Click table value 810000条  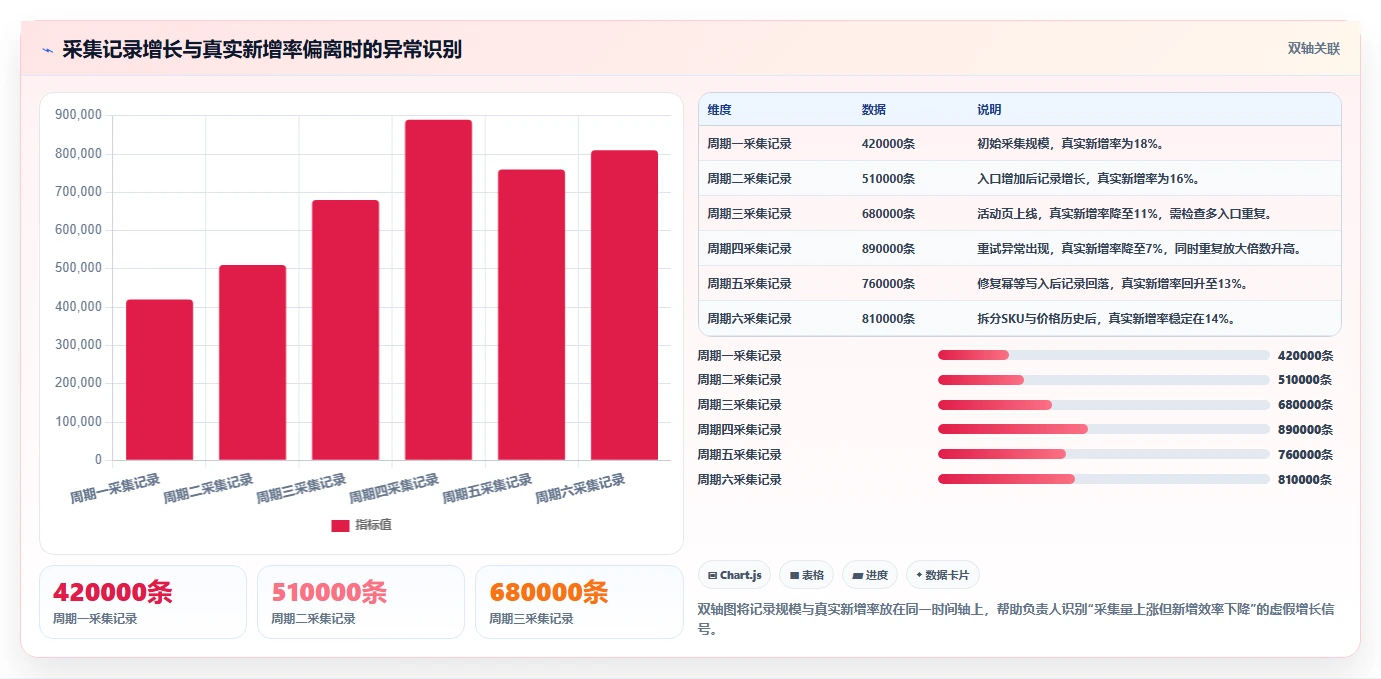(x=888, y=319)
